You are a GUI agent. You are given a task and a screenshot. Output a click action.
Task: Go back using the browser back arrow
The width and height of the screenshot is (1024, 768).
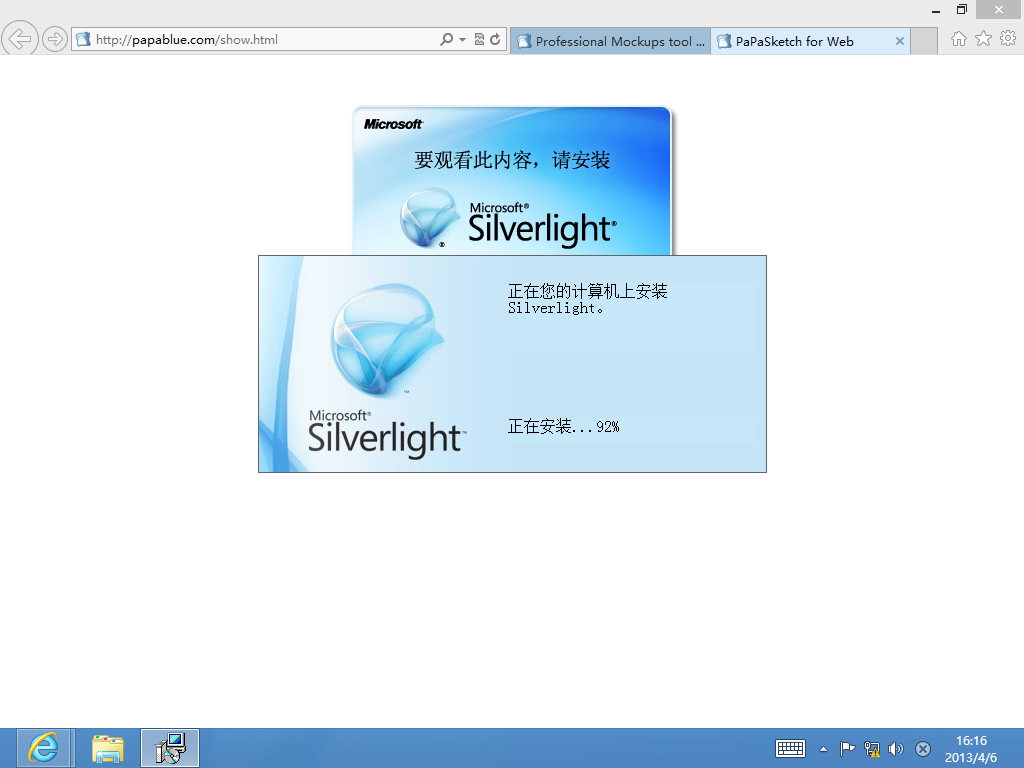[20, 39]
